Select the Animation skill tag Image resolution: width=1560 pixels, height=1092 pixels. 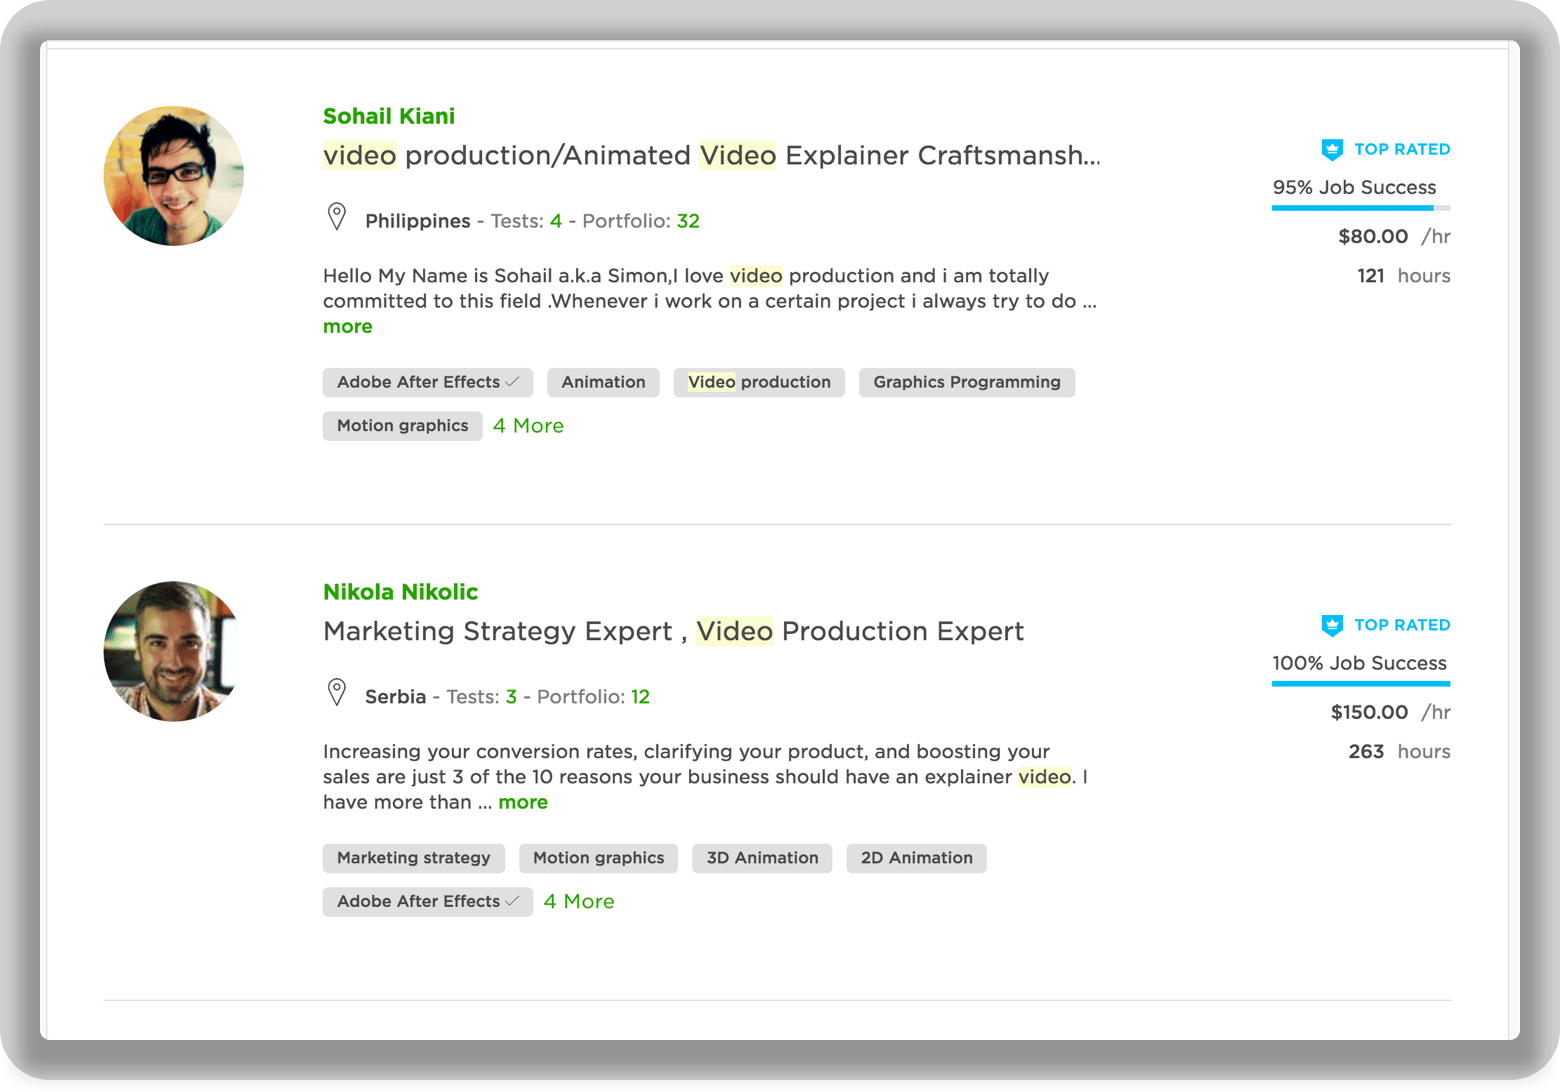tap(603, 382)
